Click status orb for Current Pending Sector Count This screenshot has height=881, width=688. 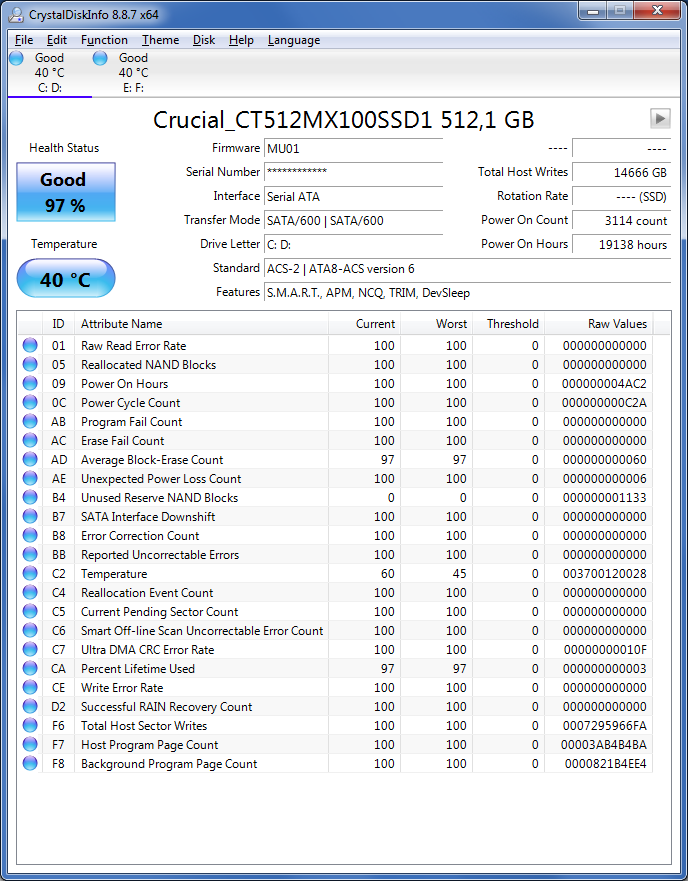click(30, 612)
